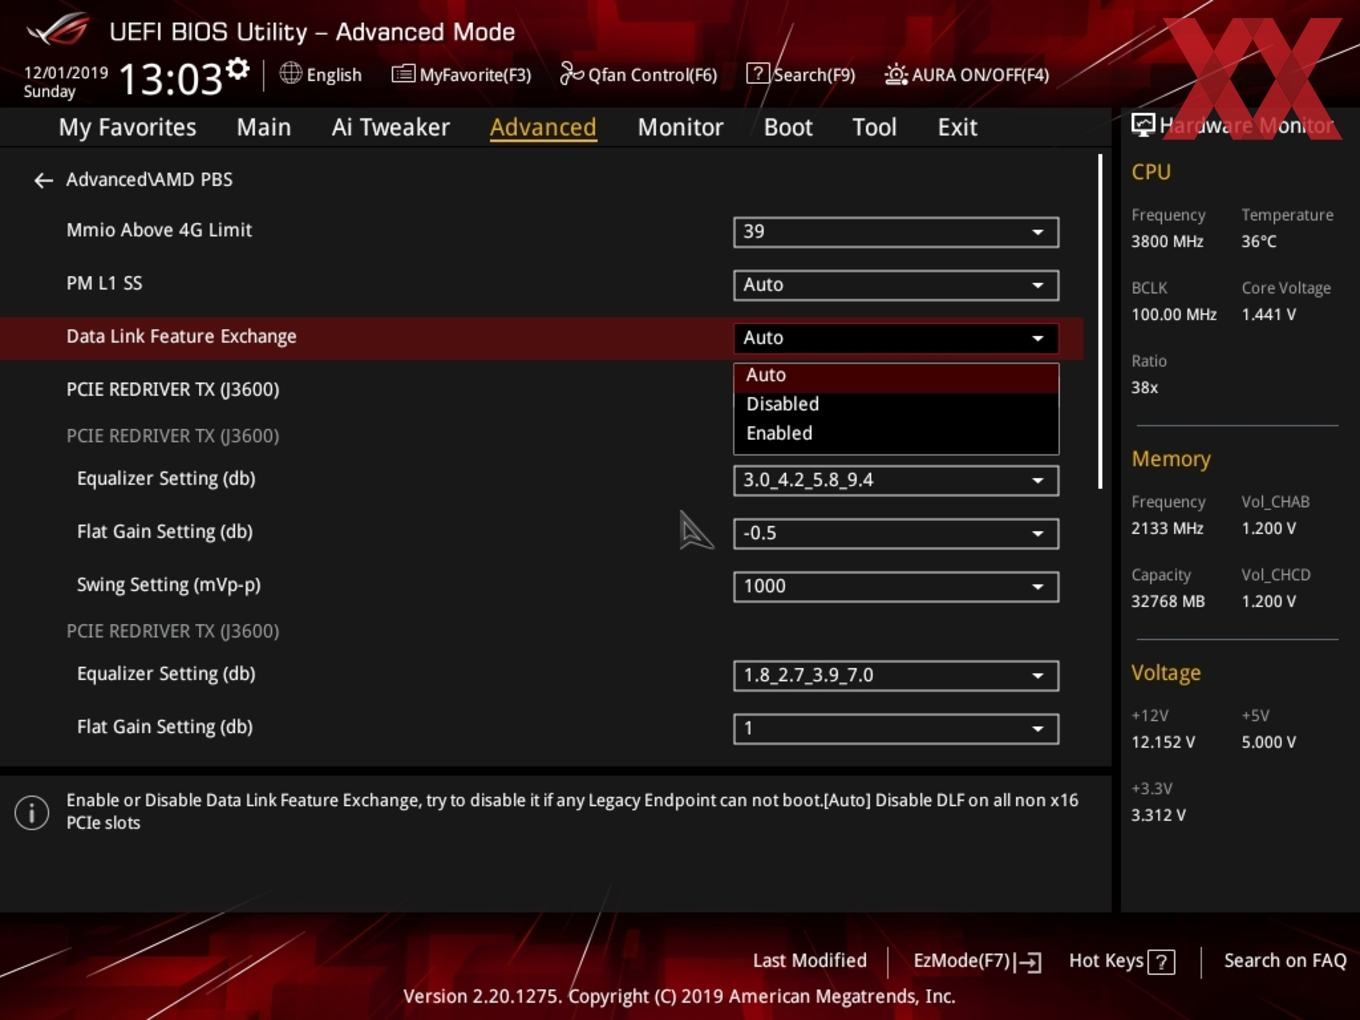
Task: Switch to the Monitor tab
Action: [680, 127]
